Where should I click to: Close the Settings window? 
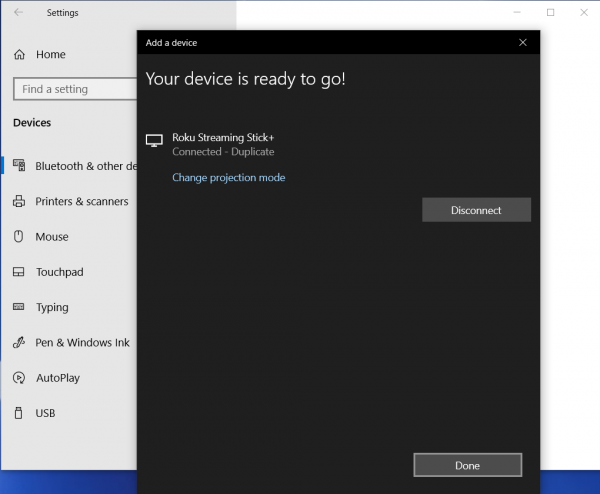[x=584, y=12]
